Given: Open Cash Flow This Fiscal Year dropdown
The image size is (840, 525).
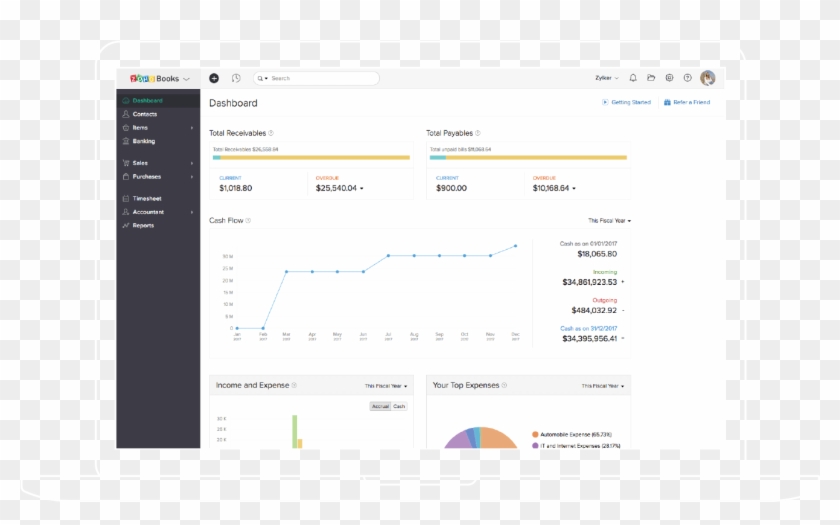Looking at the screenshot, I should [609, 220].
